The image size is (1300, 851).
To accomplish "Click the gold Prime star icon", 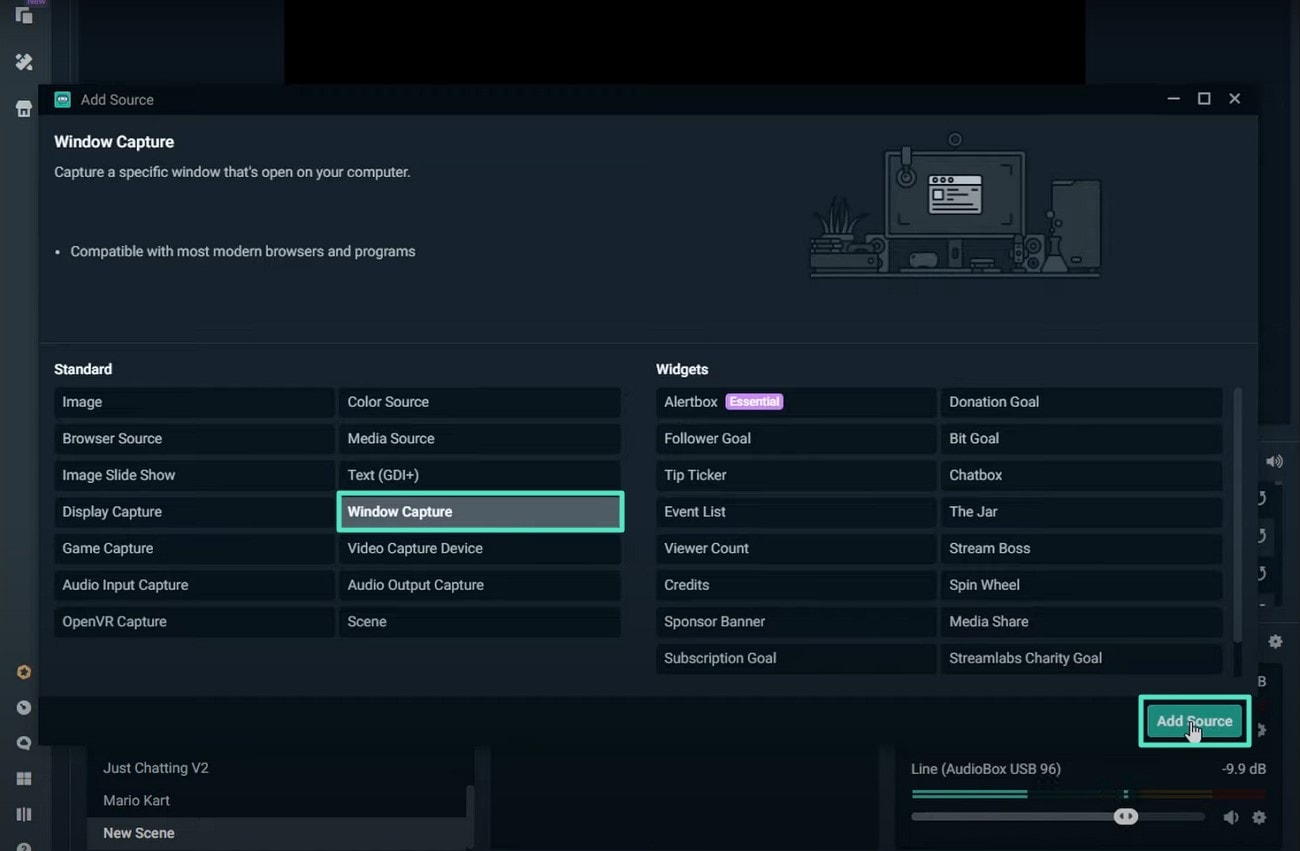I will point(24,672).
